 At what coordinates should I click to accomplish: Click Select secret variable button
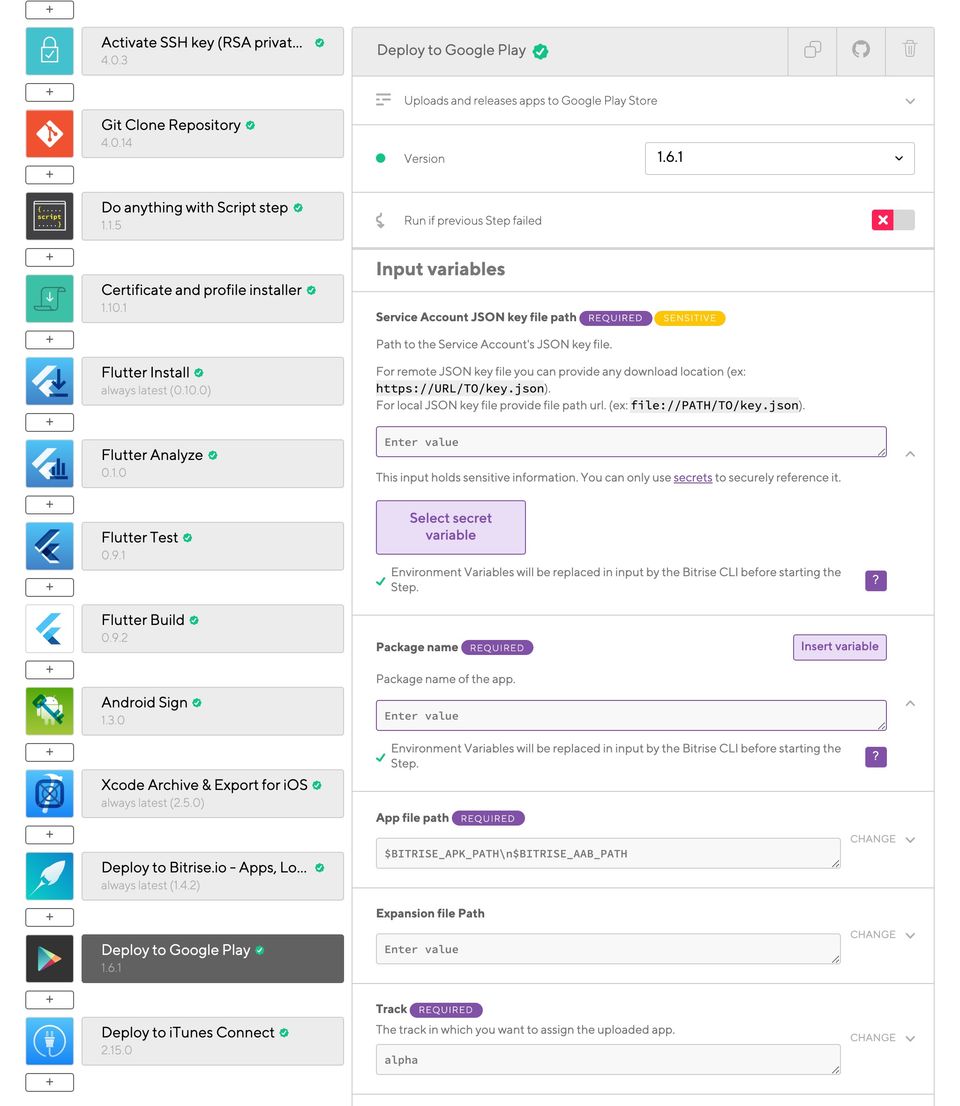(450, 527)
